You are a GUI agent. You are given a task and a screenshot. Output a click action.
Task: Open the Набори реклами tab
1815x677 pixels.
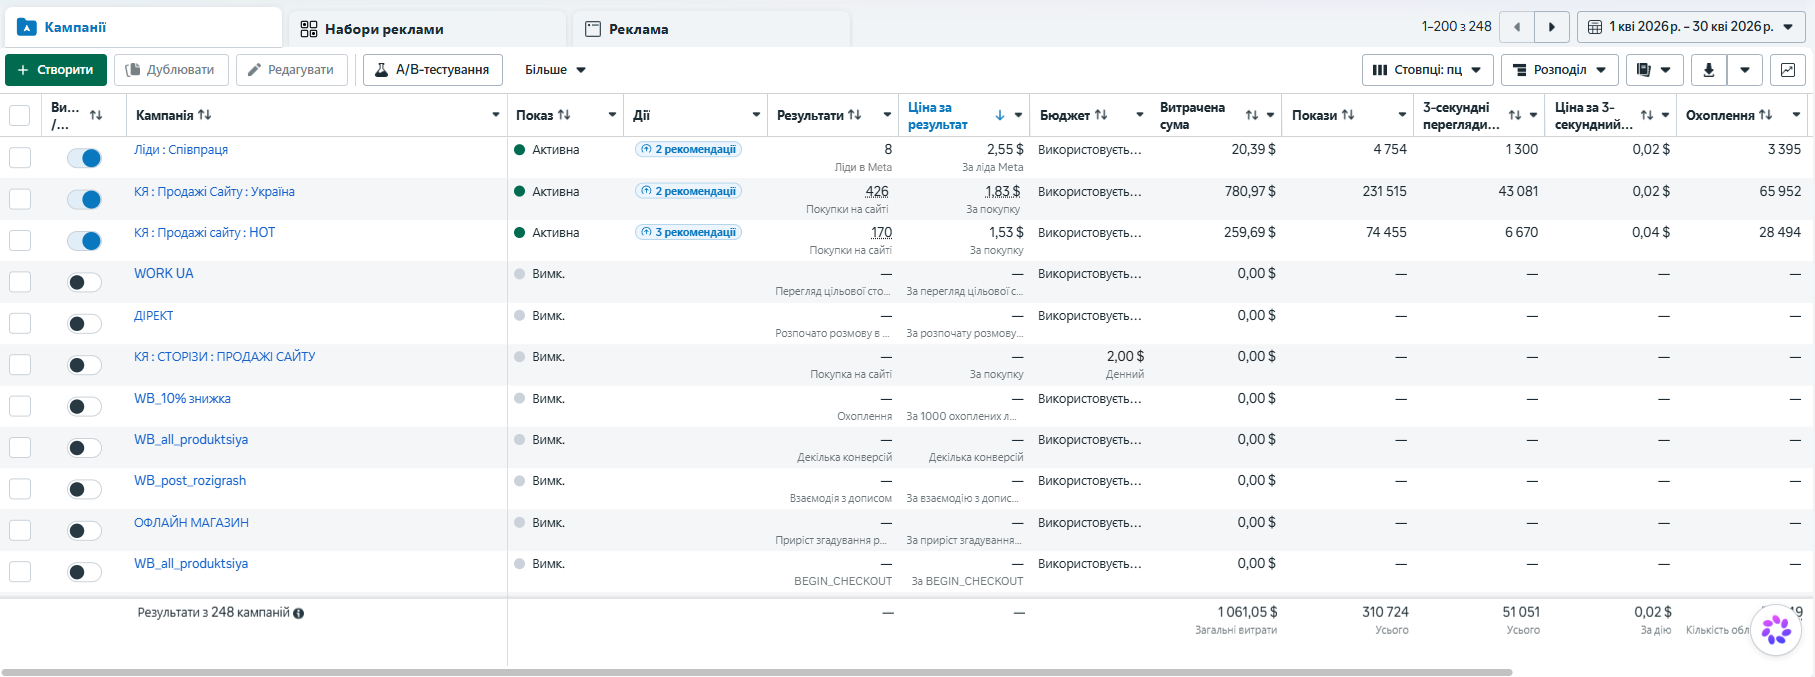[x=428, y=29]
